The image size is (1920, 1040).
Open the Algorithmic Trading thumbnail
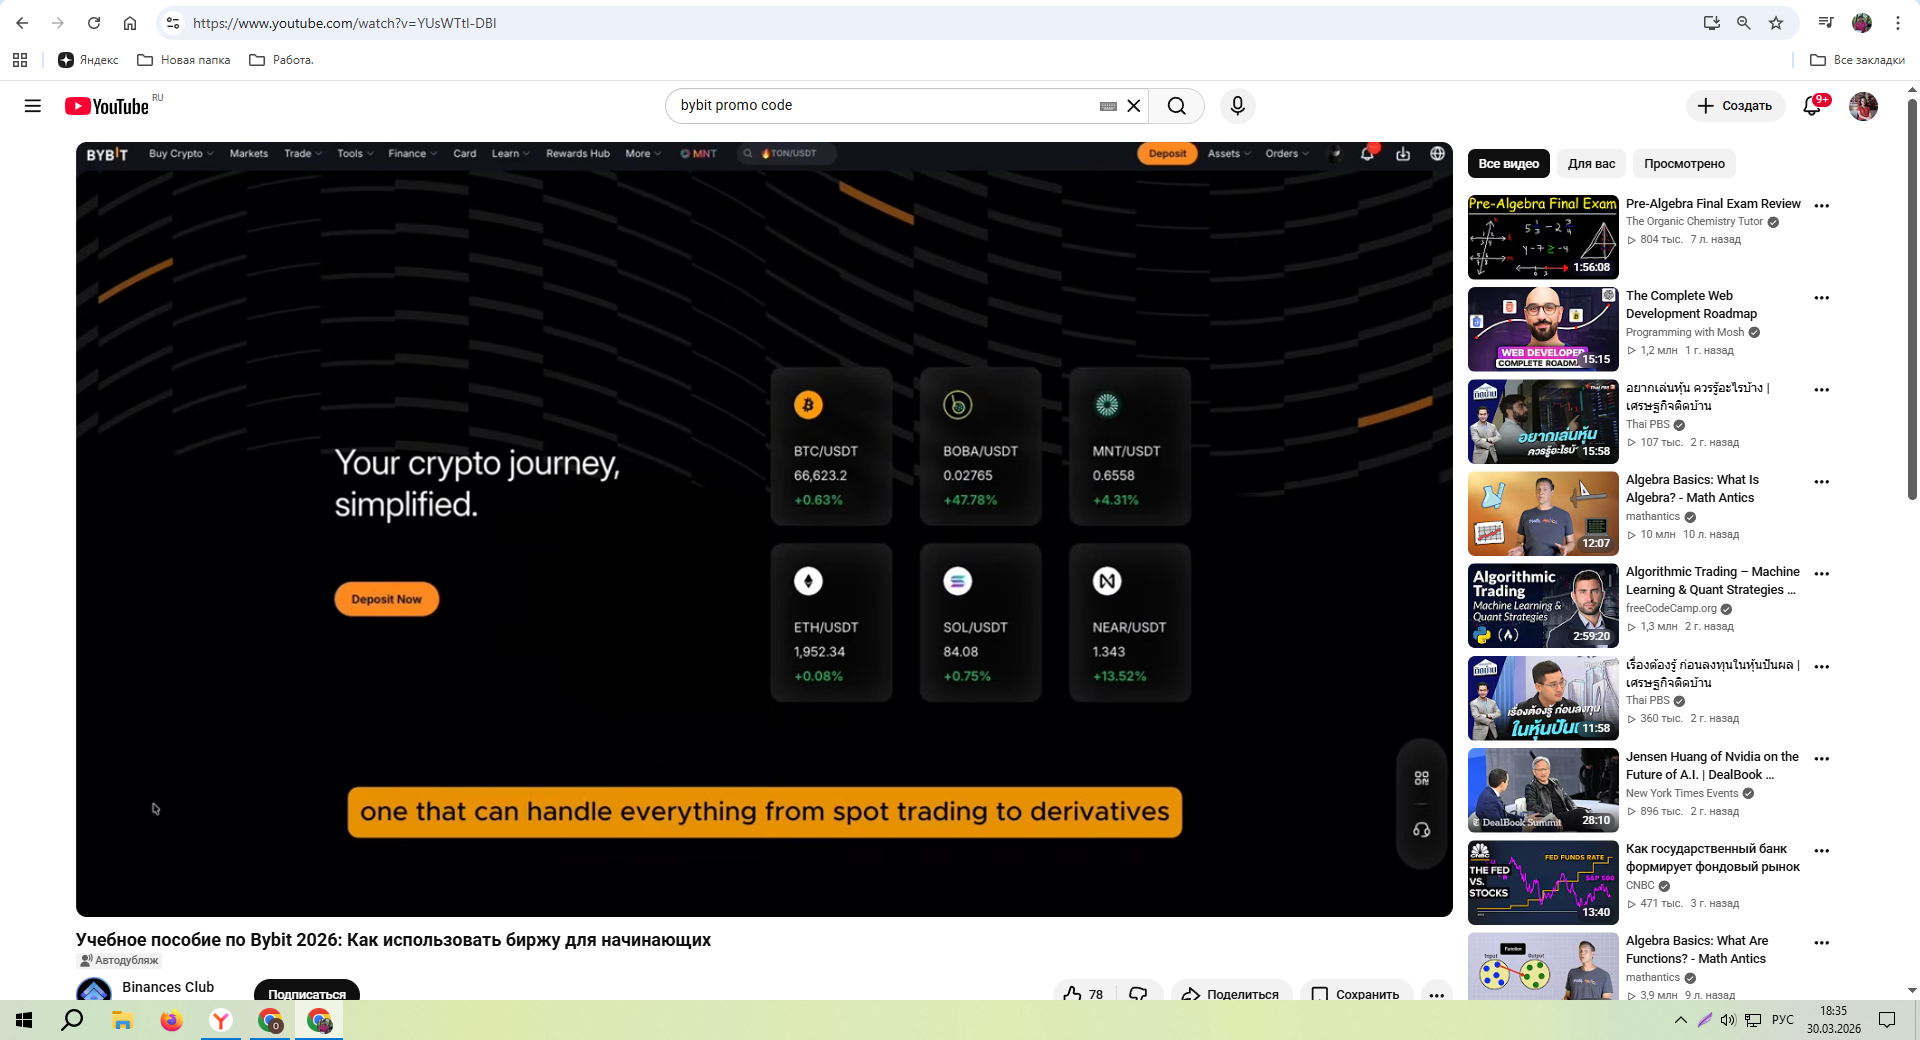(x=1543, y=606)
